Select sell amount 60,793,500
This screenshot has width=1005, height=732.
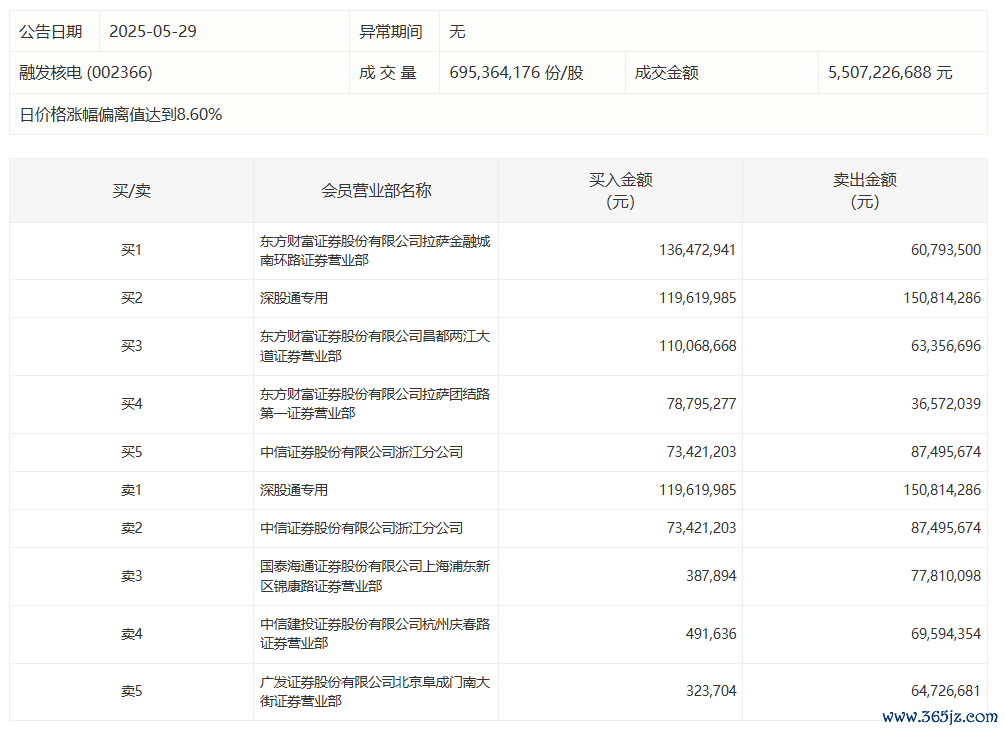pyautogui.click(x=946, y=250)
